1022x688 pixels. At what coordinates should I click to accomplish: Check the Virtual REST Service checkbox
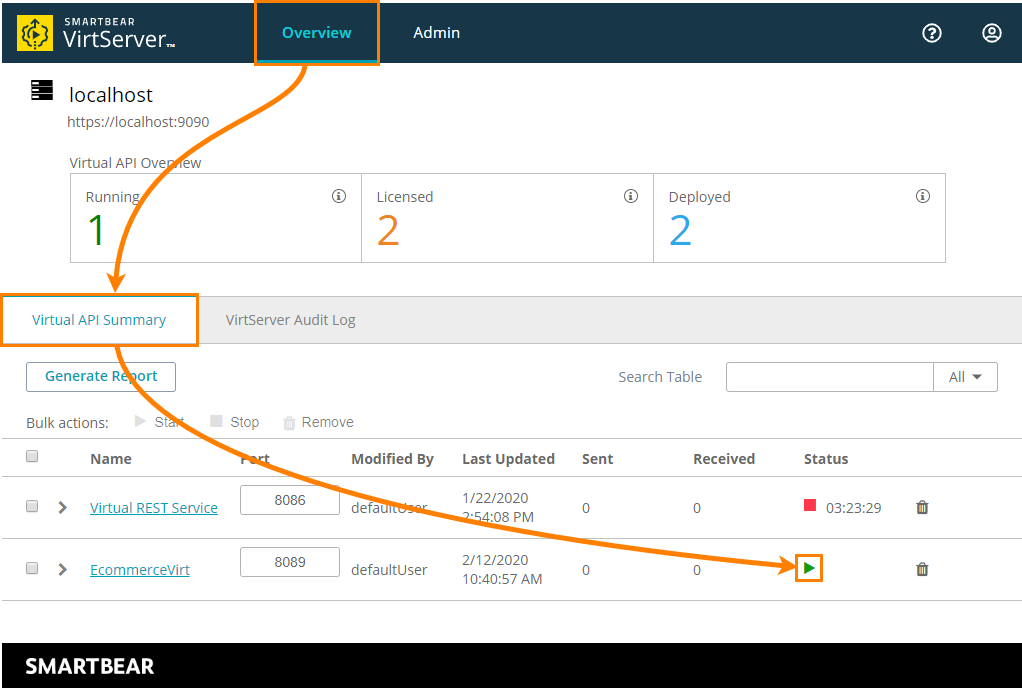click(32, 506)
